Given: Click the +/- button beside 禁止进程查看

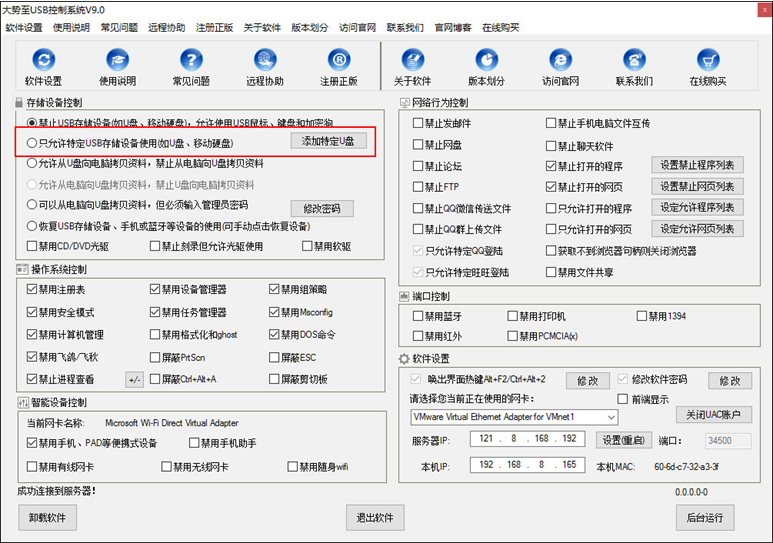Looking at the screenshot, I should 135,380.
